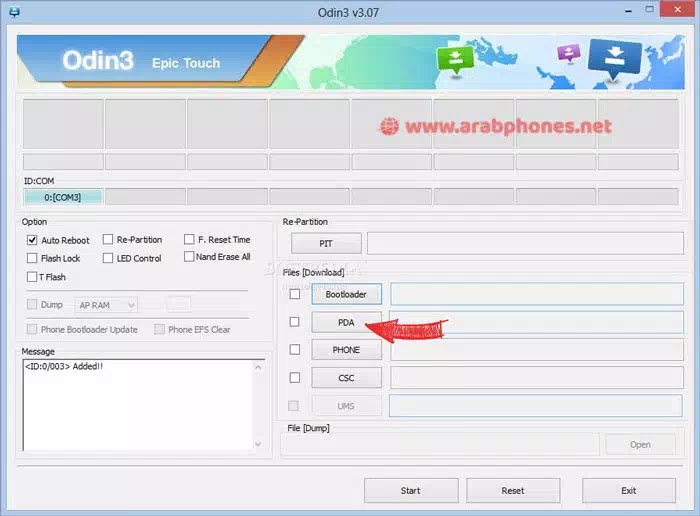The width and height of the screenshot is (700, 516).
Task: Tick the UMS file checkbox
Action: click(293, 406)
